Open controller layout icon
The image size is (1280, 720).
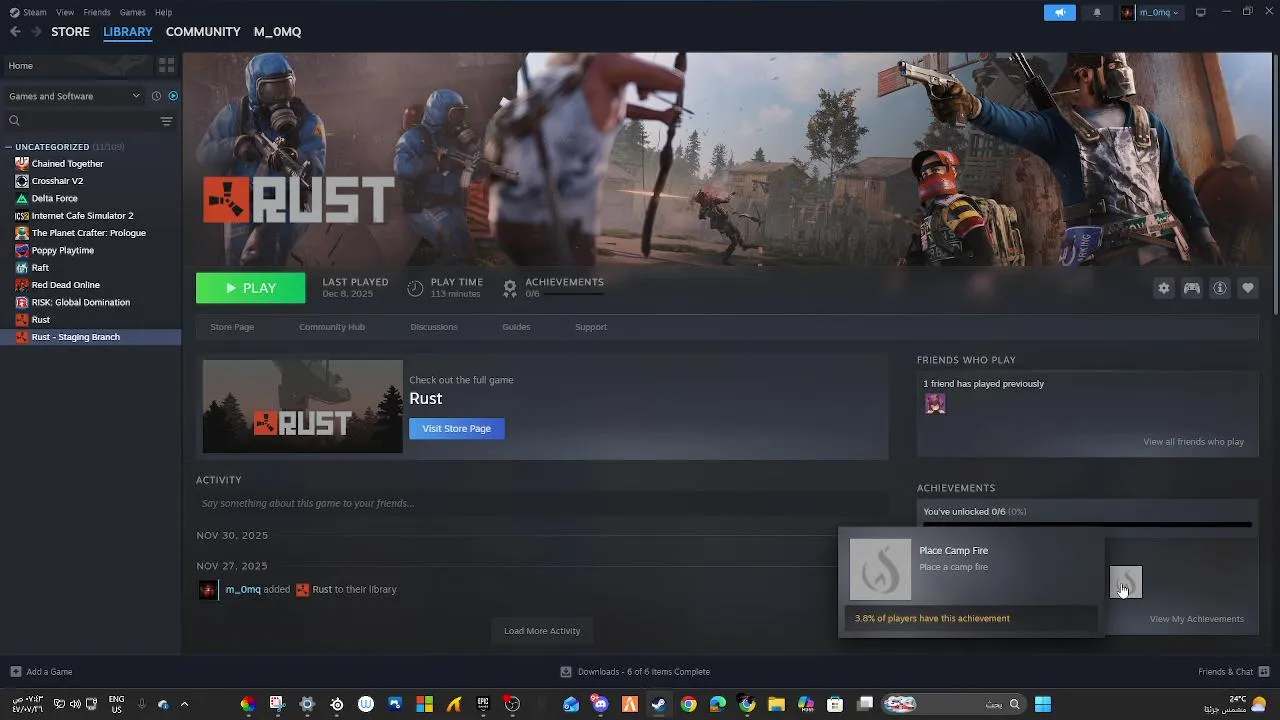[x=1192, y=288]
